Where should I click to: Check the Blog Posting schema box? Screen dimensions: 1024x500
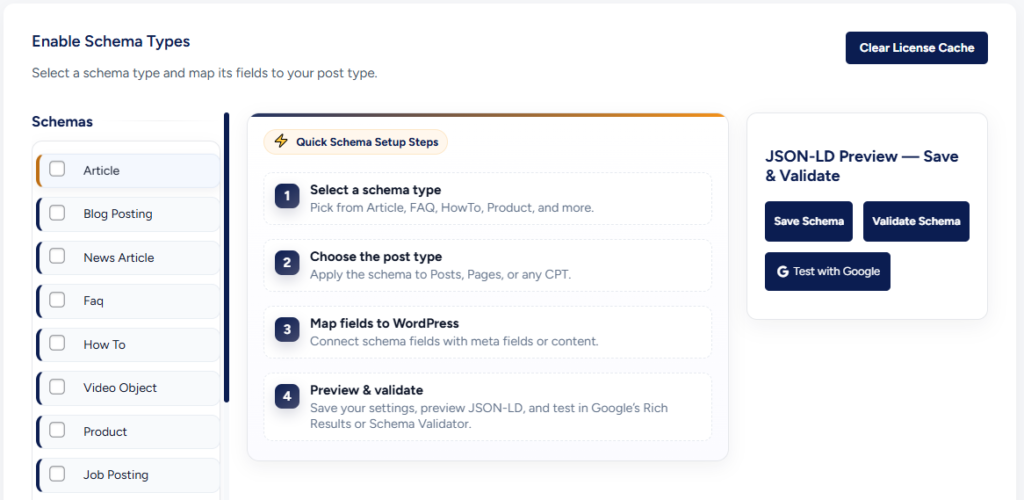point(58,213)
